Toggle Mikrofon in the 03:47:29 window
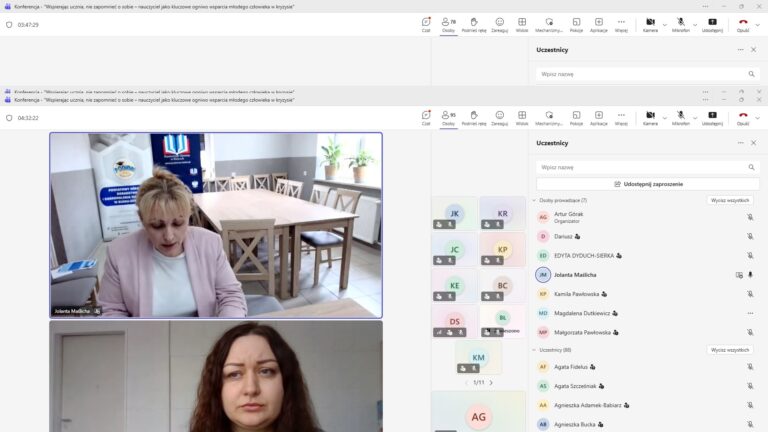Screen dimensions: 768x432 [681, 25]
